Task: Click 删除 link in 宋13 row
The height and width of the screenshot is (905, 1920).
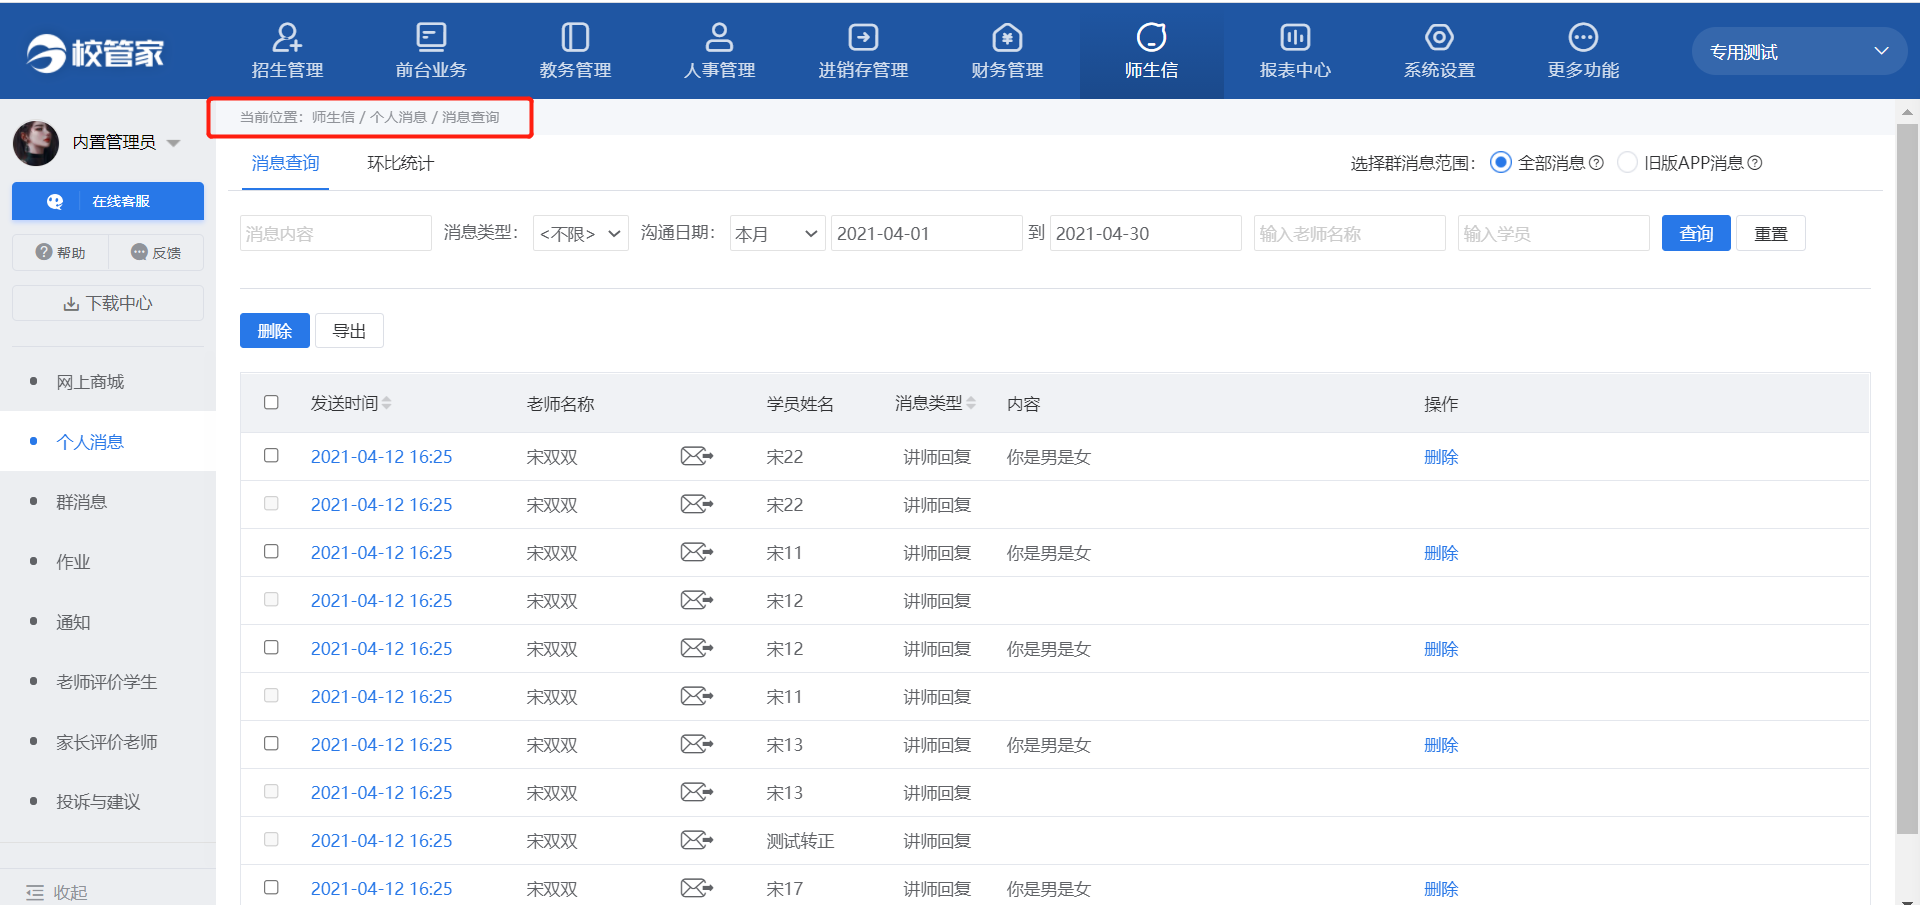Action: [x=1441, y=745]
